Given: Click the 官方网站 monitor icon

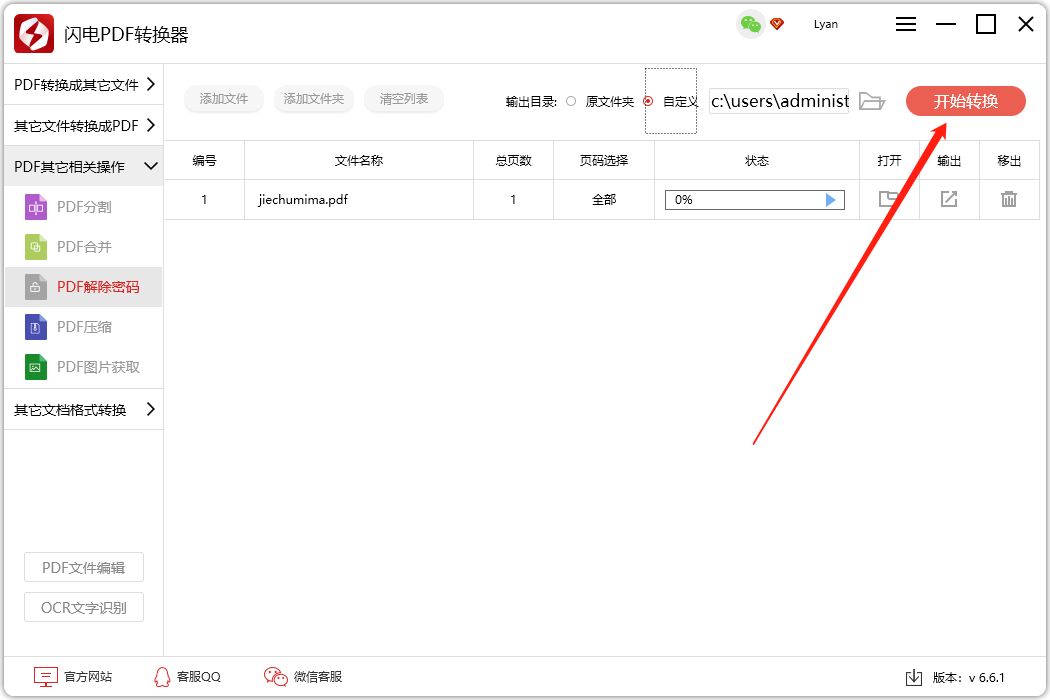Looking at the screenshot, I should pyautogui.click(x=46, y=677).
